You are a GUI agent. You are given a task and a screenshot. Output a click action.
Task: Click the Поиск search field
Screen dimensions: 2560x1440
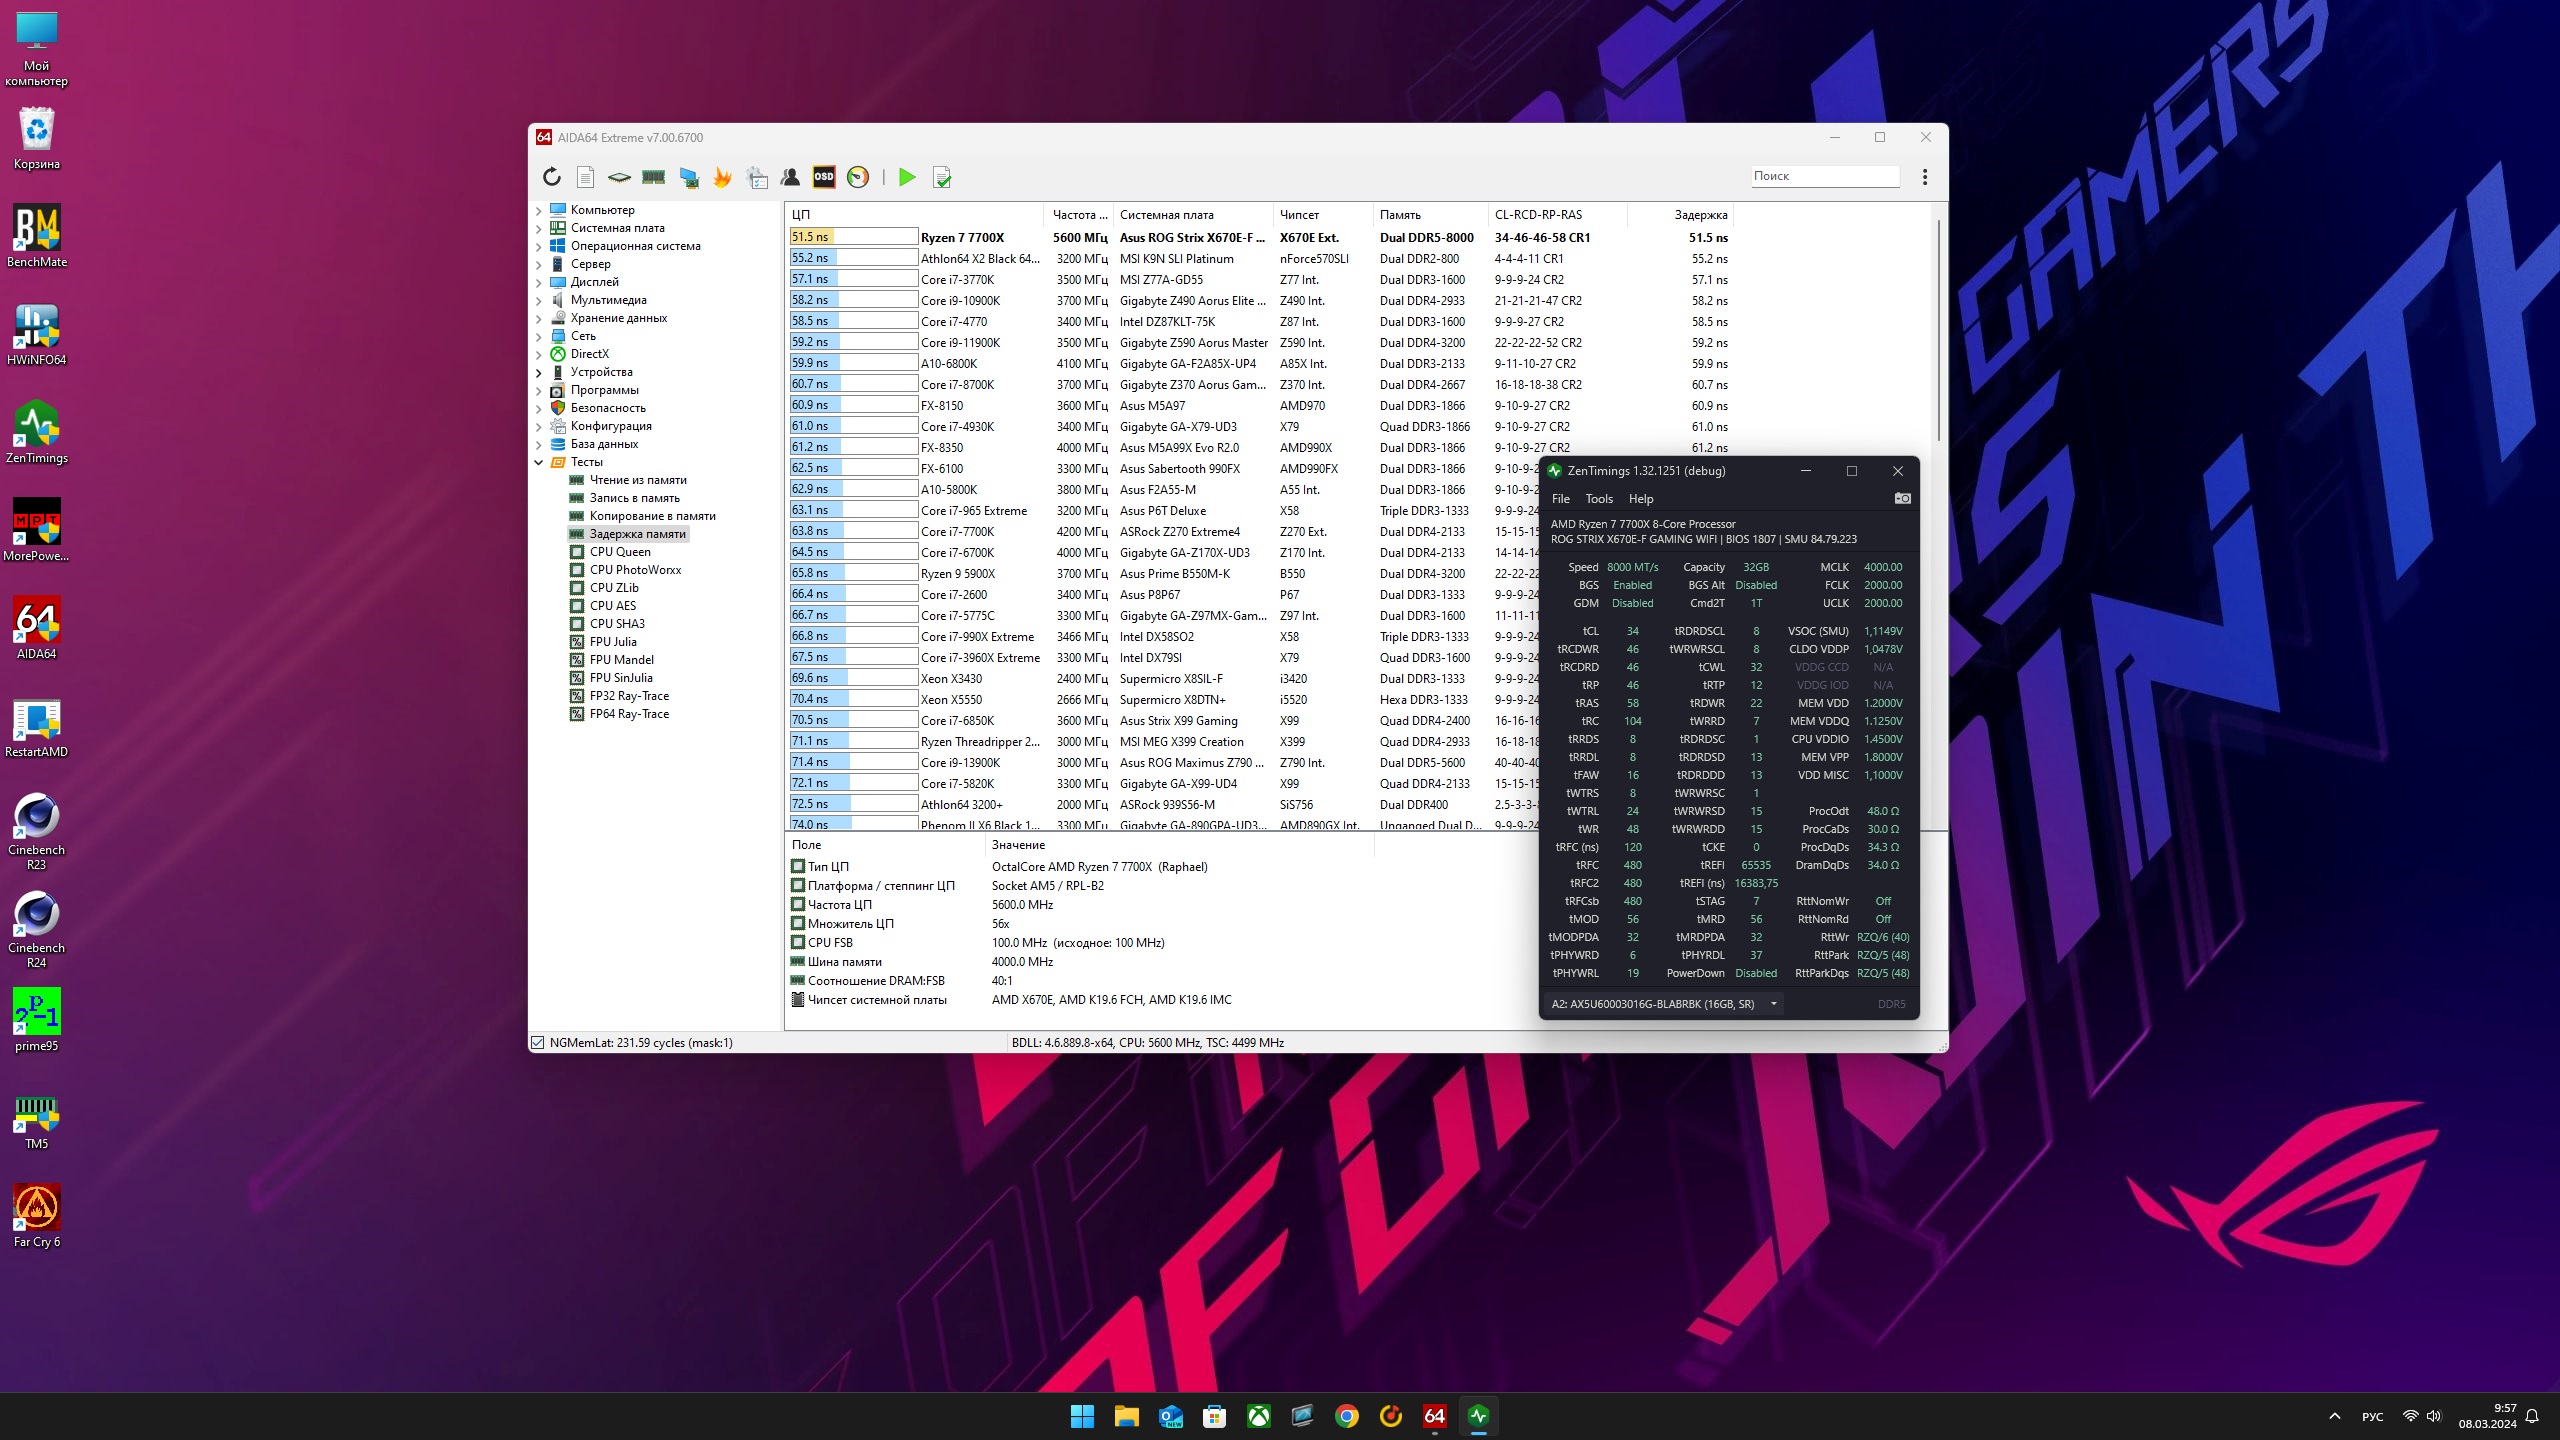coord(1824,176)
